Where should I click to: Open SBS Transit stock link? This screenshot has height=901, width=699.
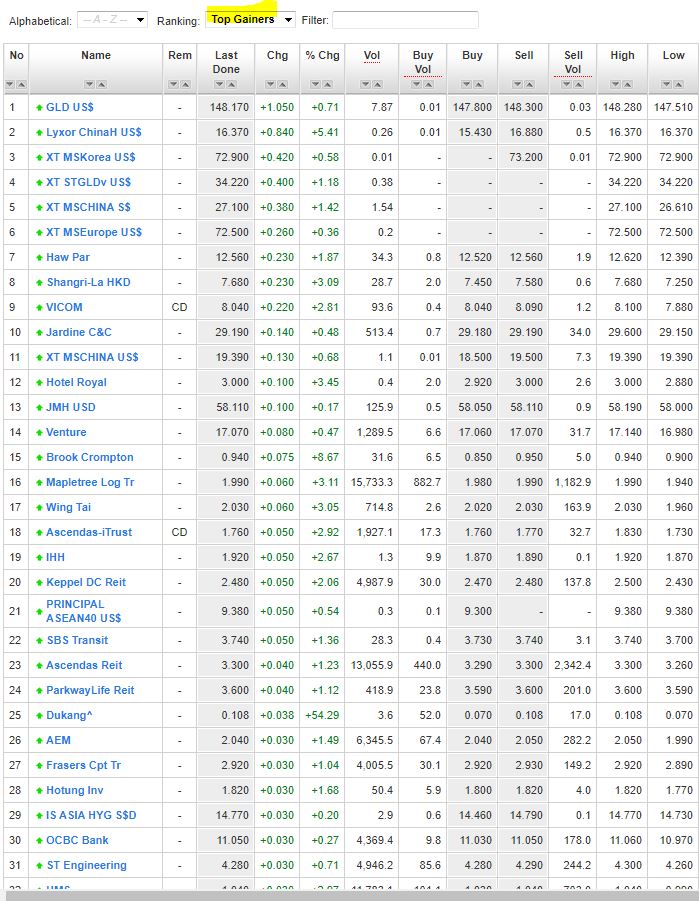(x=77, y=640)
